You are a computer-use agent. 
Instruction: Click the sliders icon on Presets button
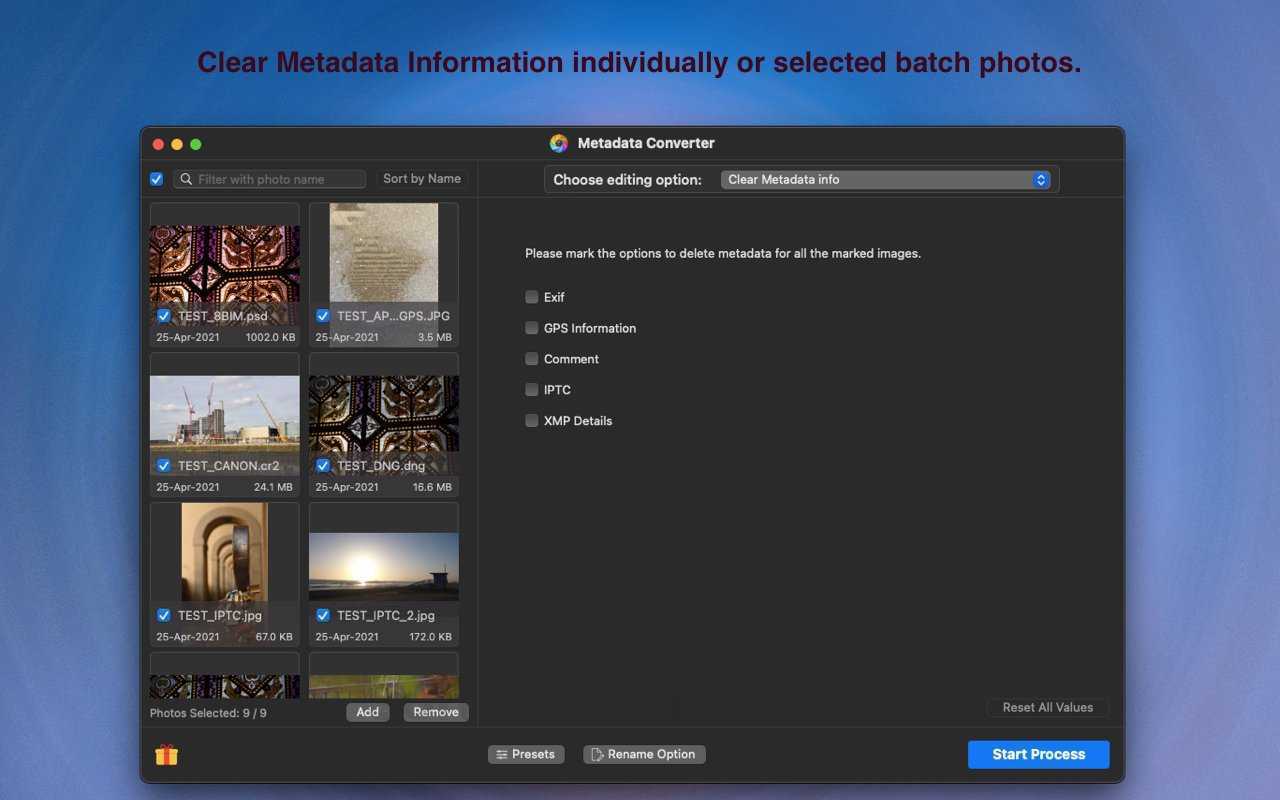pyautogui.click(x=501, y=755)
